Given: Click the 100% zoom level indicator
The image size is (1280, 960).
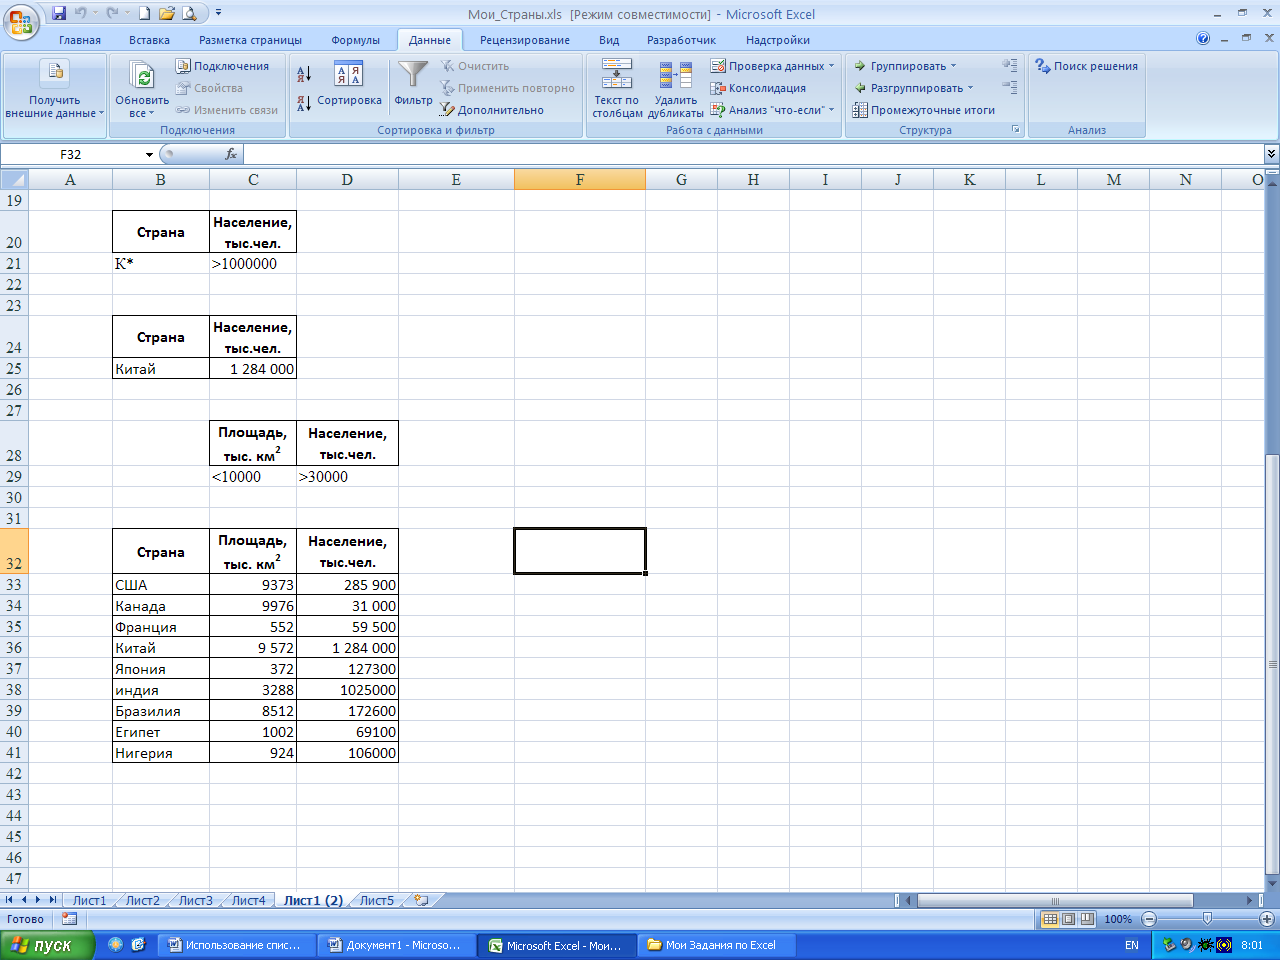Looking at the screenshot, I should tap(1118, 918).
